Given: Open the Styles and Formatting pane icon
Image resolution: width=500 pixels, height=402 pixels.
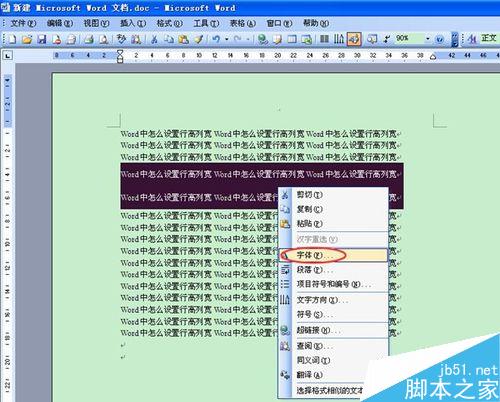Looking at the screenshot, I should click(472, 39).
